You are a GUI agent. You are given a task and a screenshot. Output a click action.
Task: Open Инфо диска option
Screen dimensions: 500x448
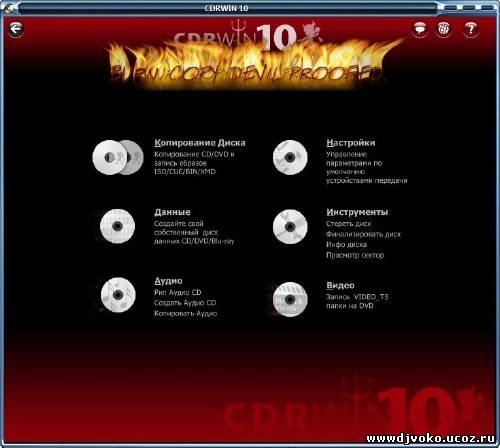(x=346, y=245)
